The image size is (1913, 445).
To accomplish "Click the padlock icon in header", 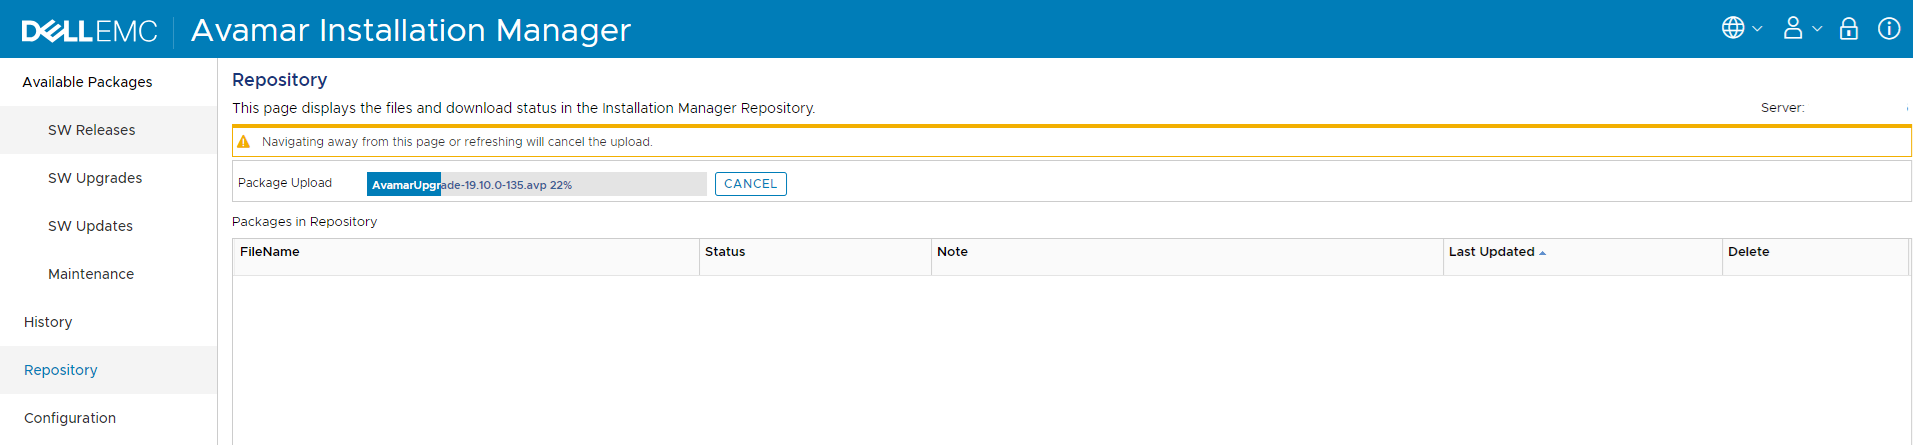I will (x=1849, y=28).
